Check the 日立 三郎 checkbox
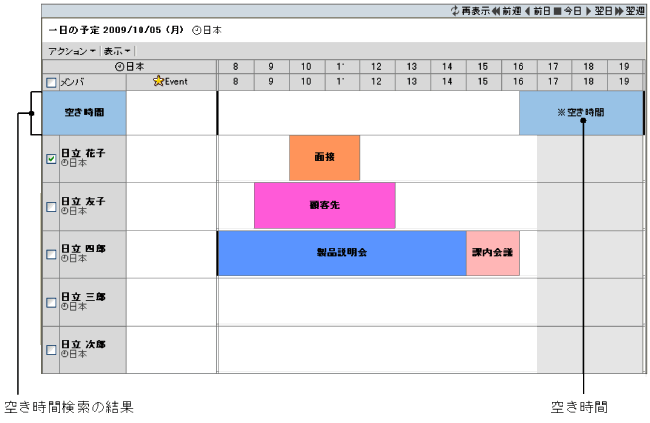 click(51, 302)
